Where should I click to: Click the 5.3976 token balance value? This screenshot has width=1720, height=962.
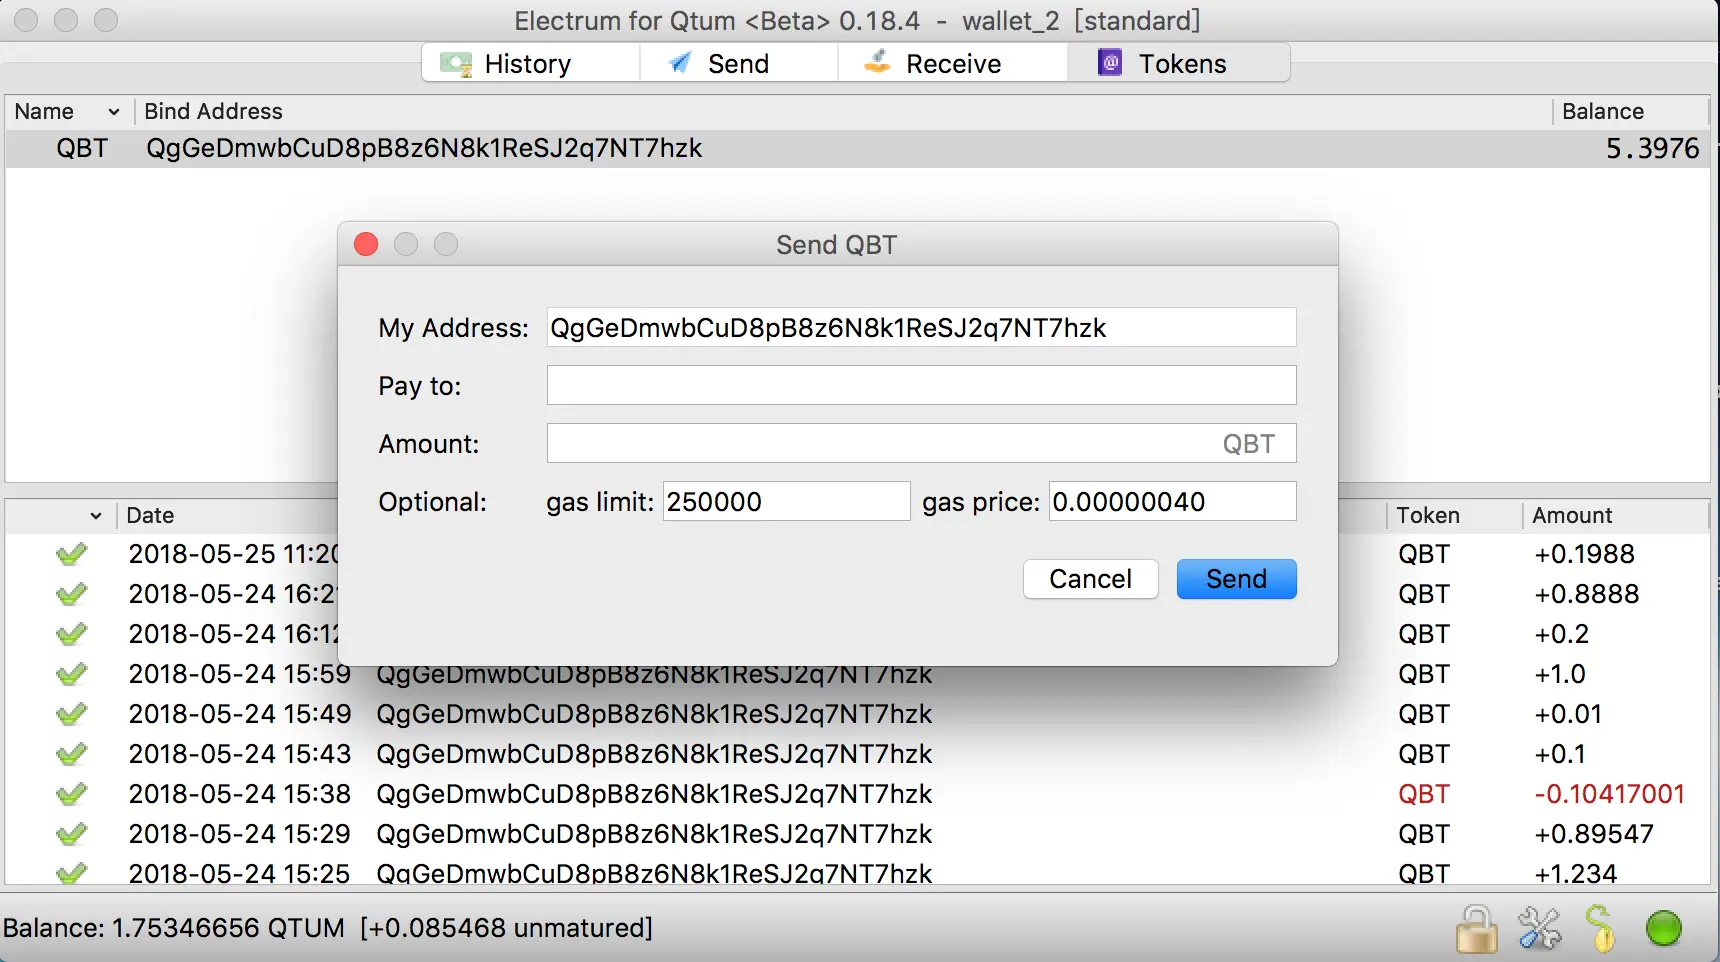point(1652,149)
